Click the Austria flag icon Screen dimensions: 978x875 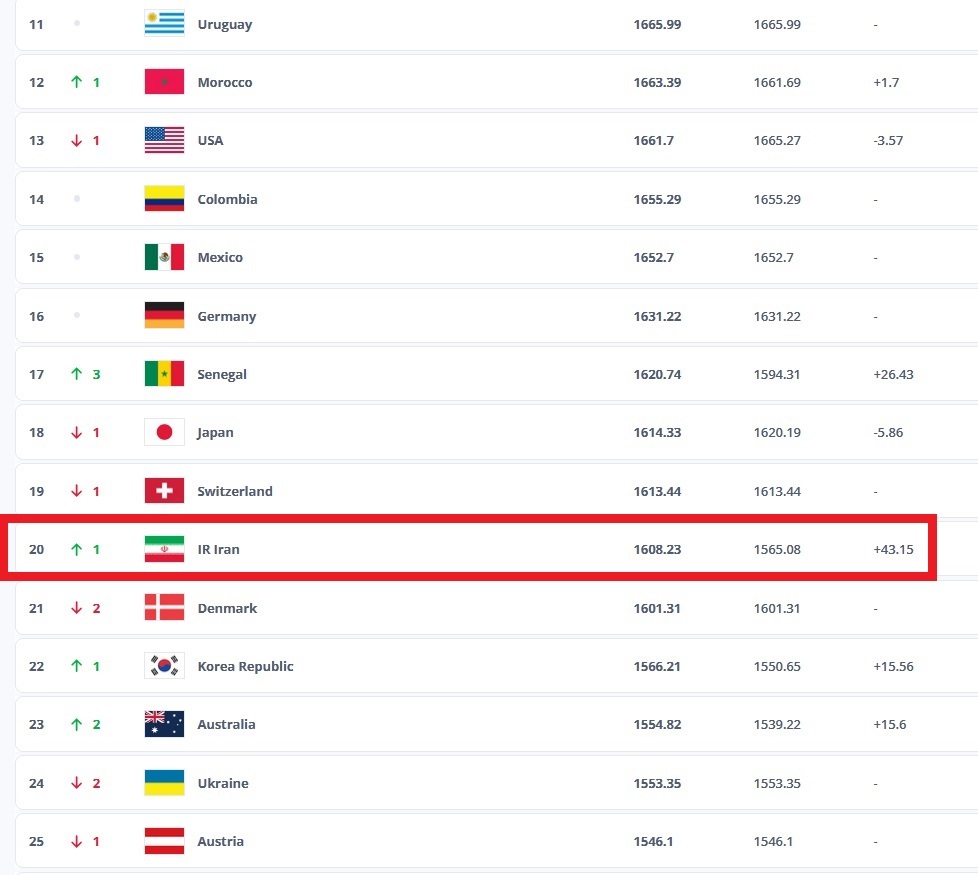[164, 841]
